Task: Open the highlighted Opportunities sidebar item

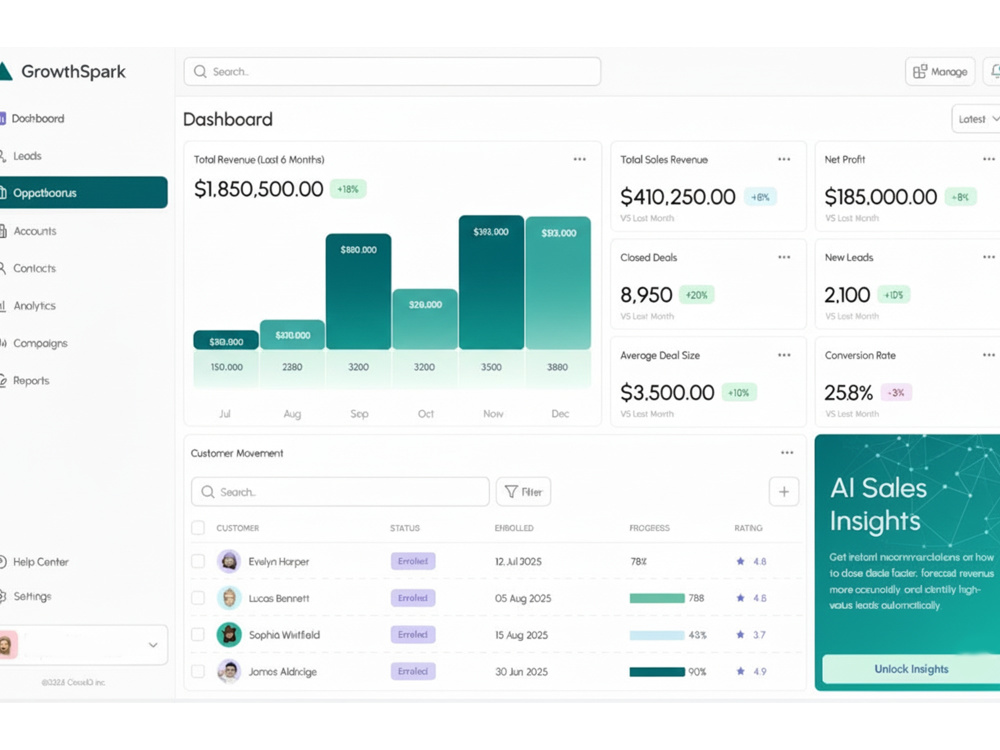Action: 84,193
